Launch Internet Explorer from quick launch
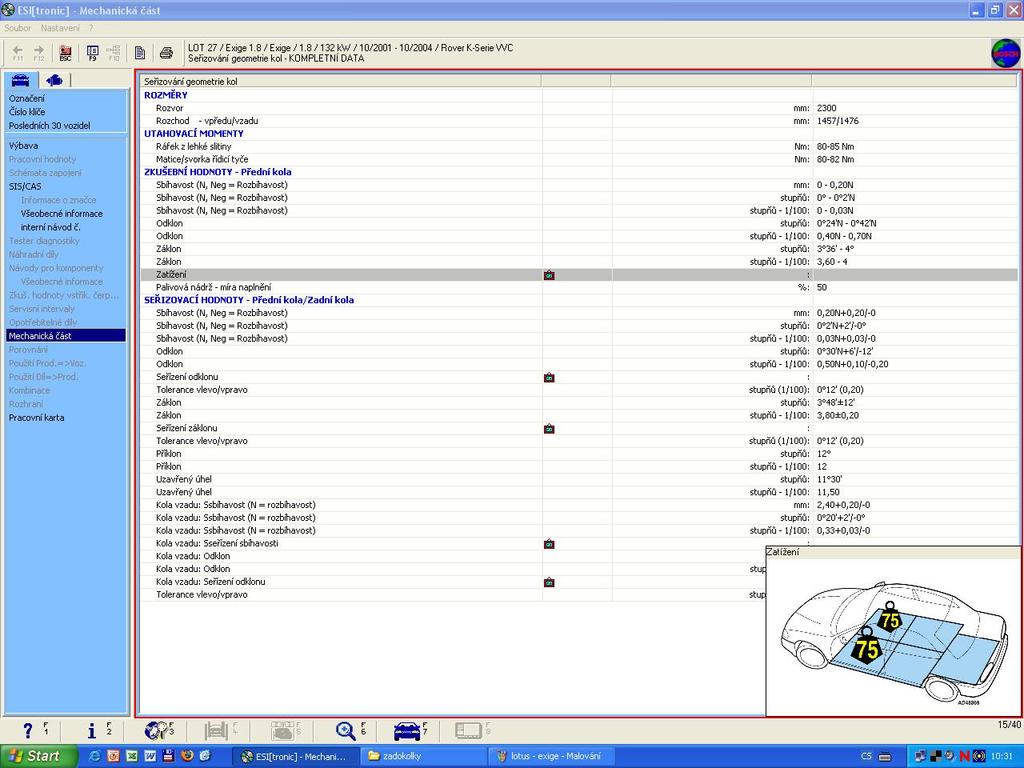The image size is (1024, 768). coord(95,756)
